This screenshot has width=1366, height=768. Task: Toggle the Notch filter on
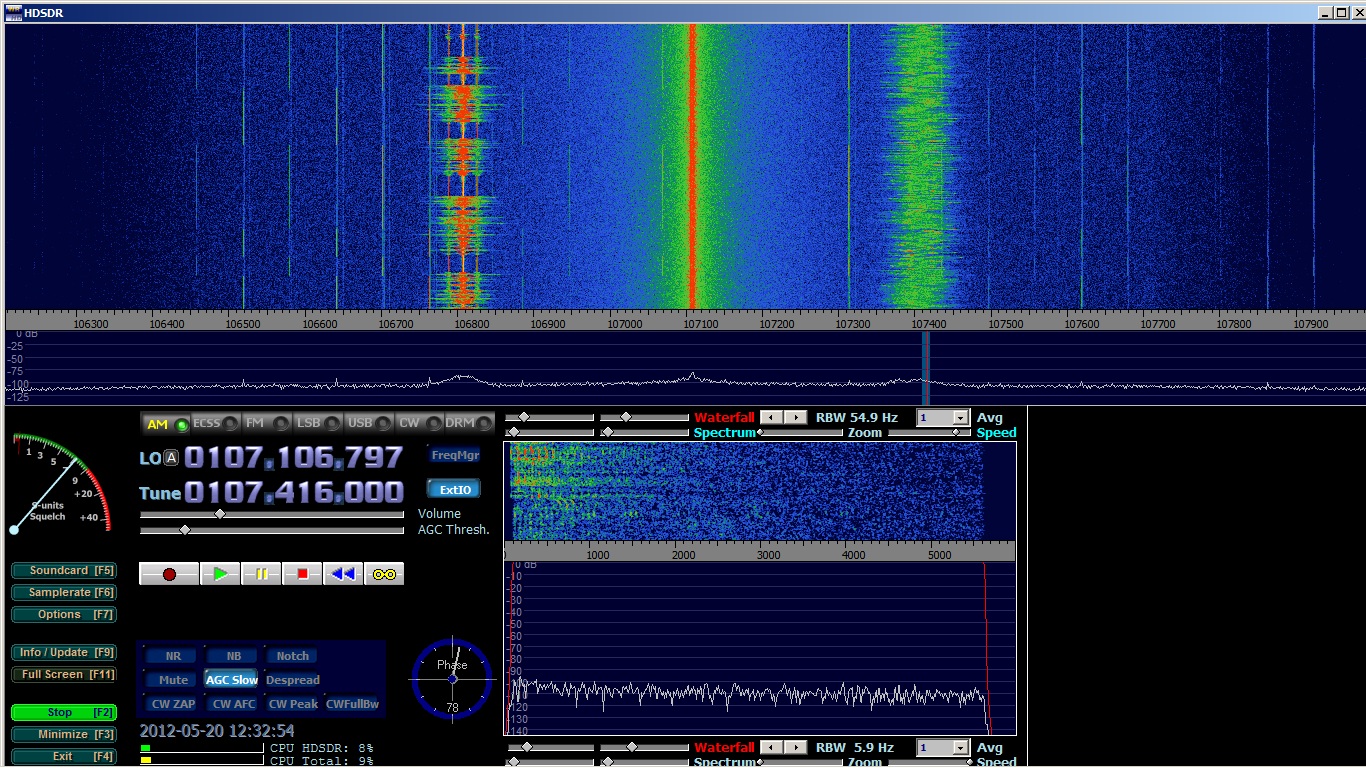(x=292, y=656)
